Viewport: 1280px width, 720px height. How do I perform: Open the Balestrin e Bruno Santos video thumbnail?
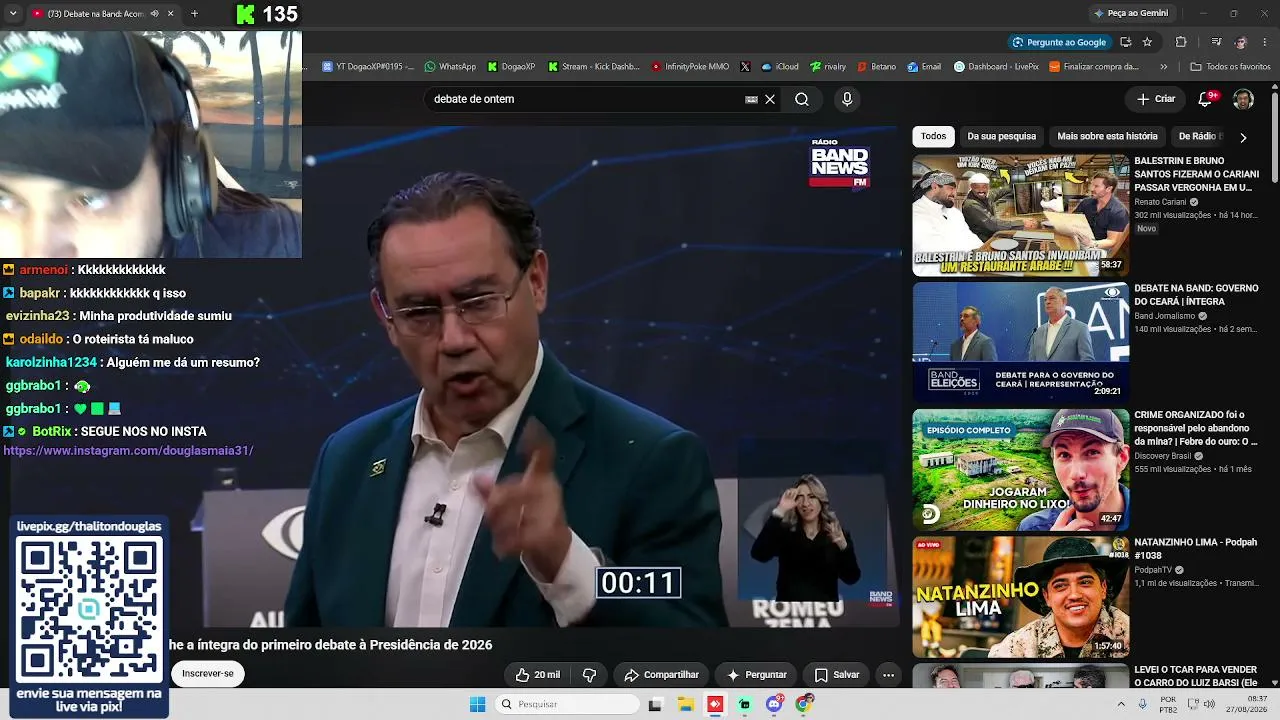tap(1020, 216)
